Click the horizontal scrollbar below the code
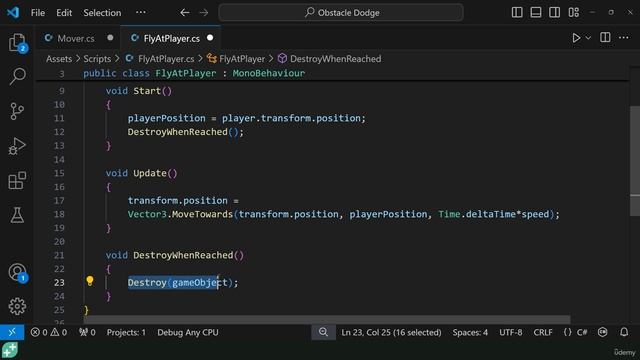Screen dimensions: 640x360 [327, 319]
